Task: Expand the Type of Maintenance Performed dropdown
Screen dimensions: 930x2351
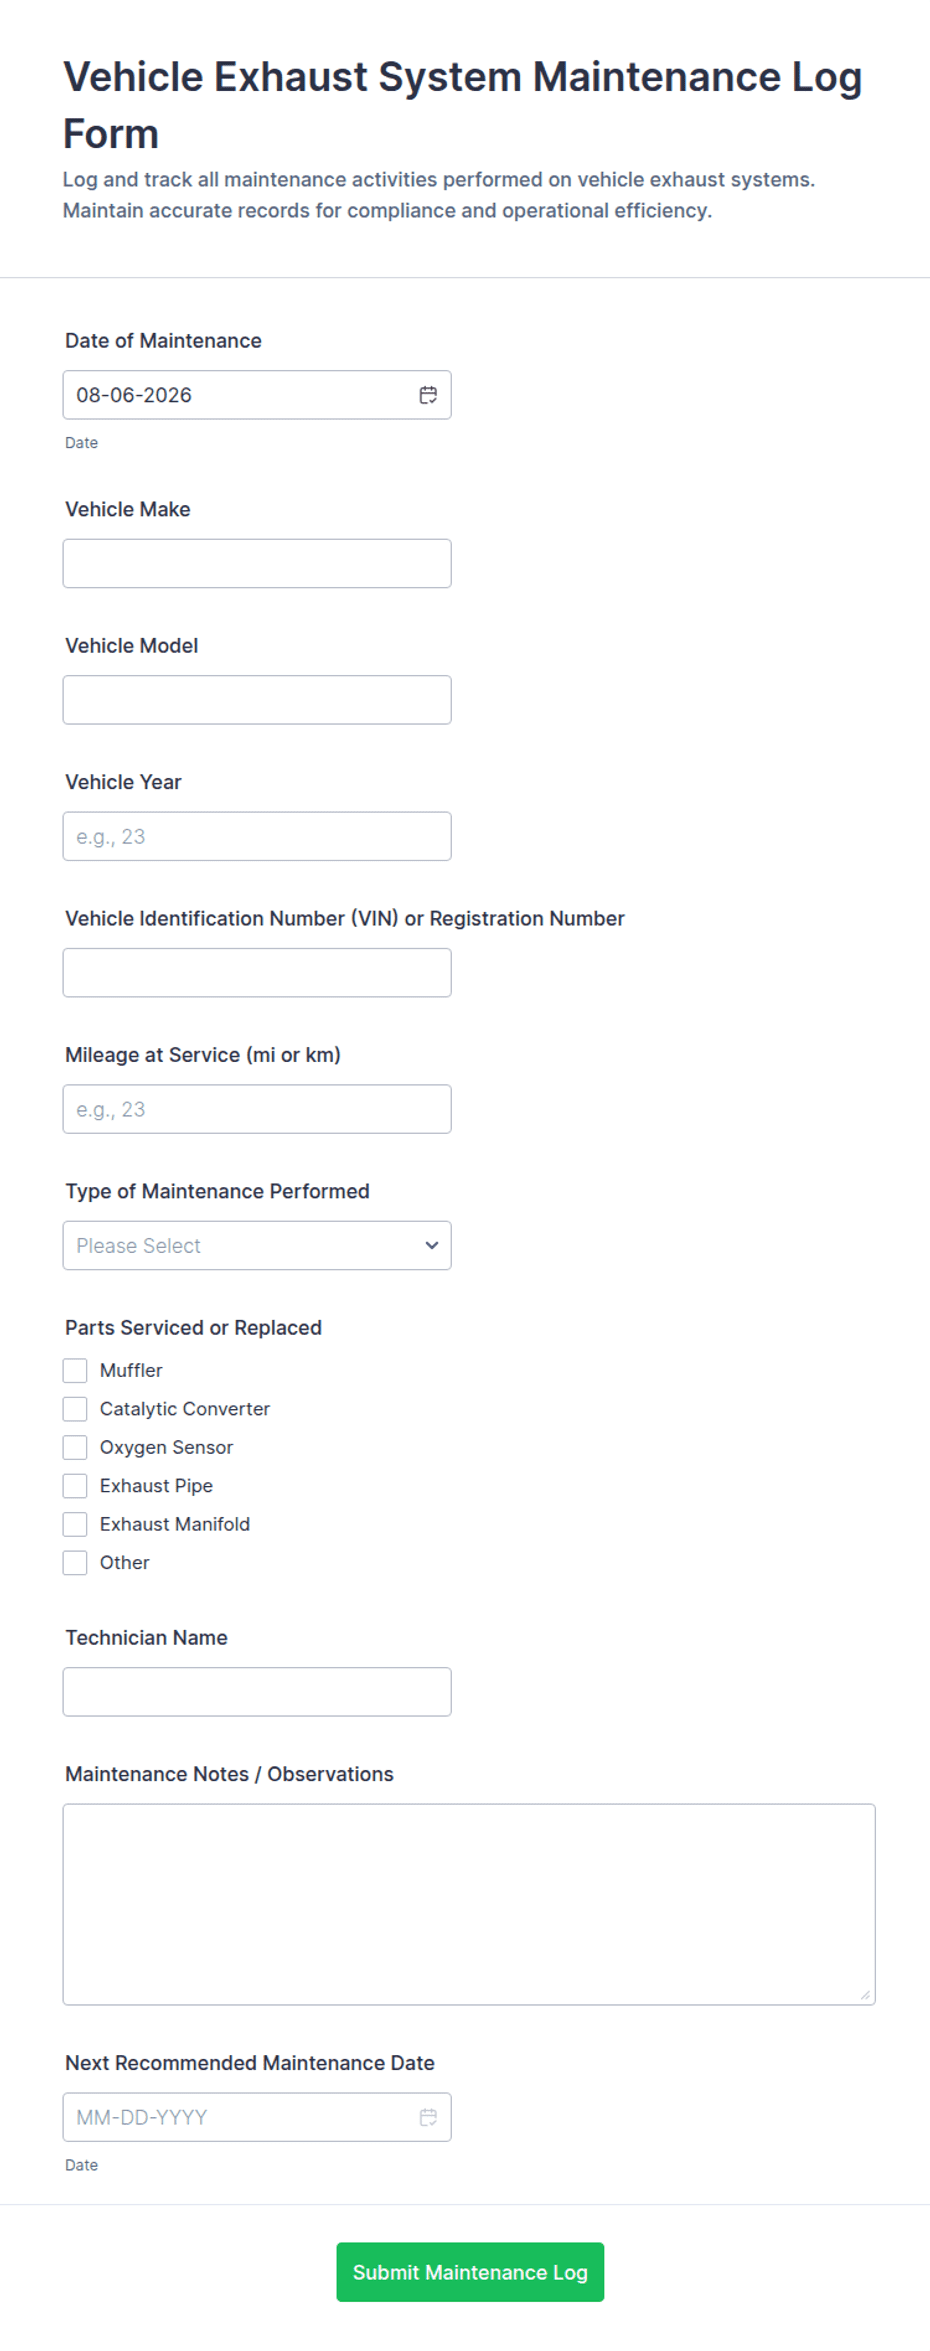Action: click(x=257, y=1245)
